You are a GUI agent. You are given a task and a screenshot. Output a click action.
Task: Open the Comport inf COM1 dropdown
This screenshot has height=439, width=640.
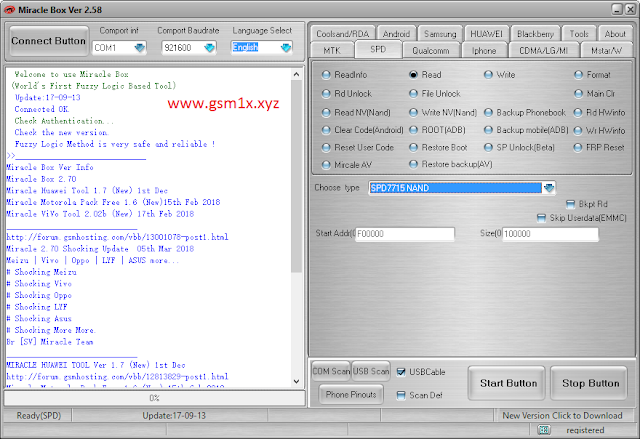pos(140,48)
